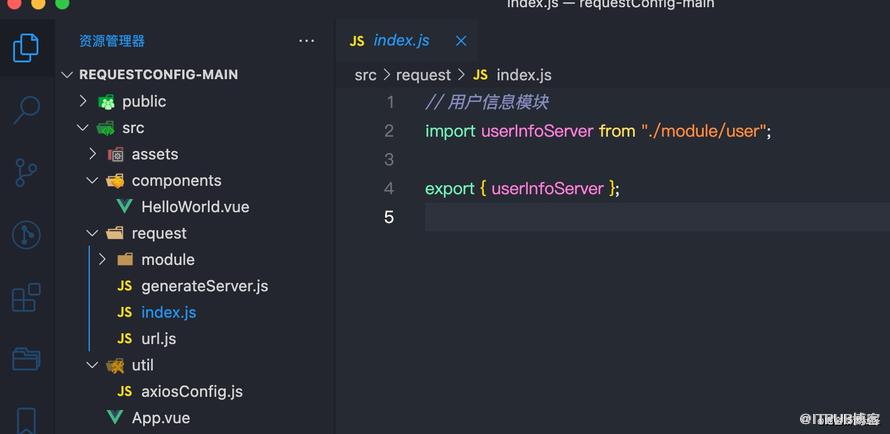890x434 pixels.
Task: Open generateServer.js in the explorer
Action: click(204, 286)
